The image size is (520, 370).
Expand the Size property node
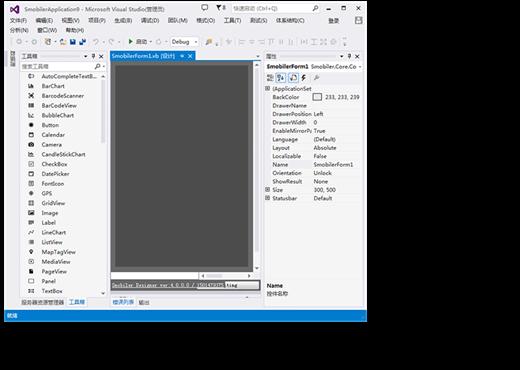tap(267, 189)
